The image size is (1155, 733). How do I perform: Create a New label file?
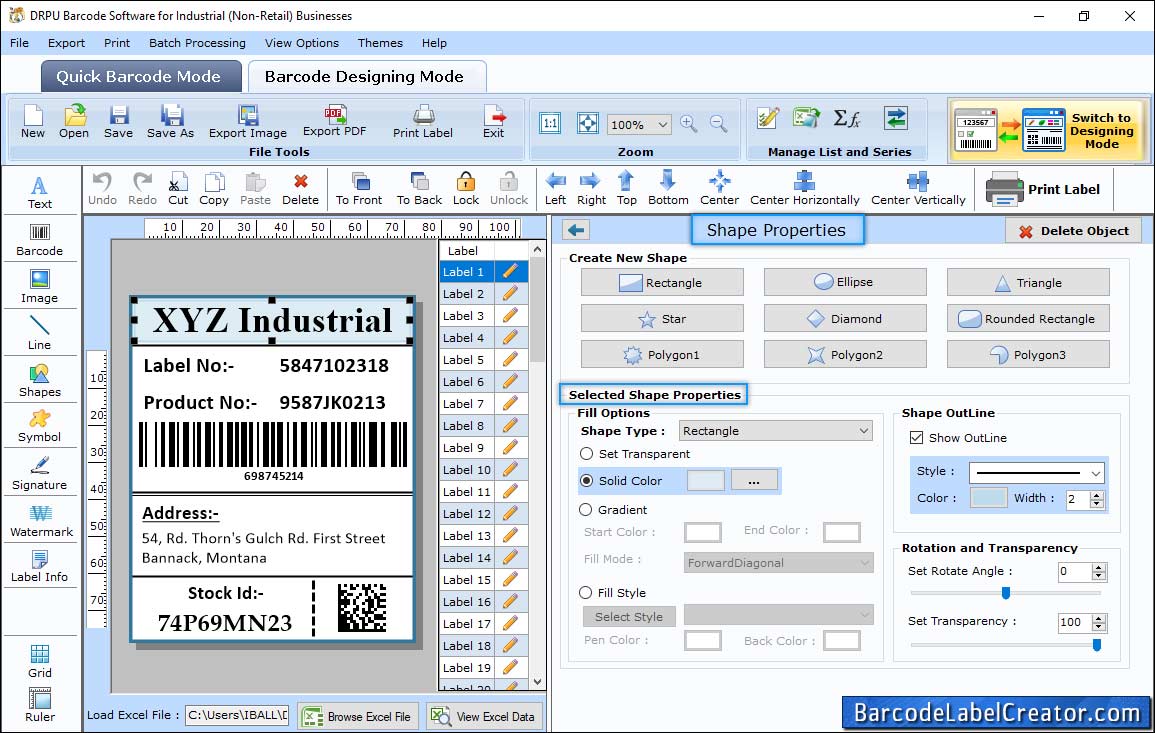(x=32, y=122)
